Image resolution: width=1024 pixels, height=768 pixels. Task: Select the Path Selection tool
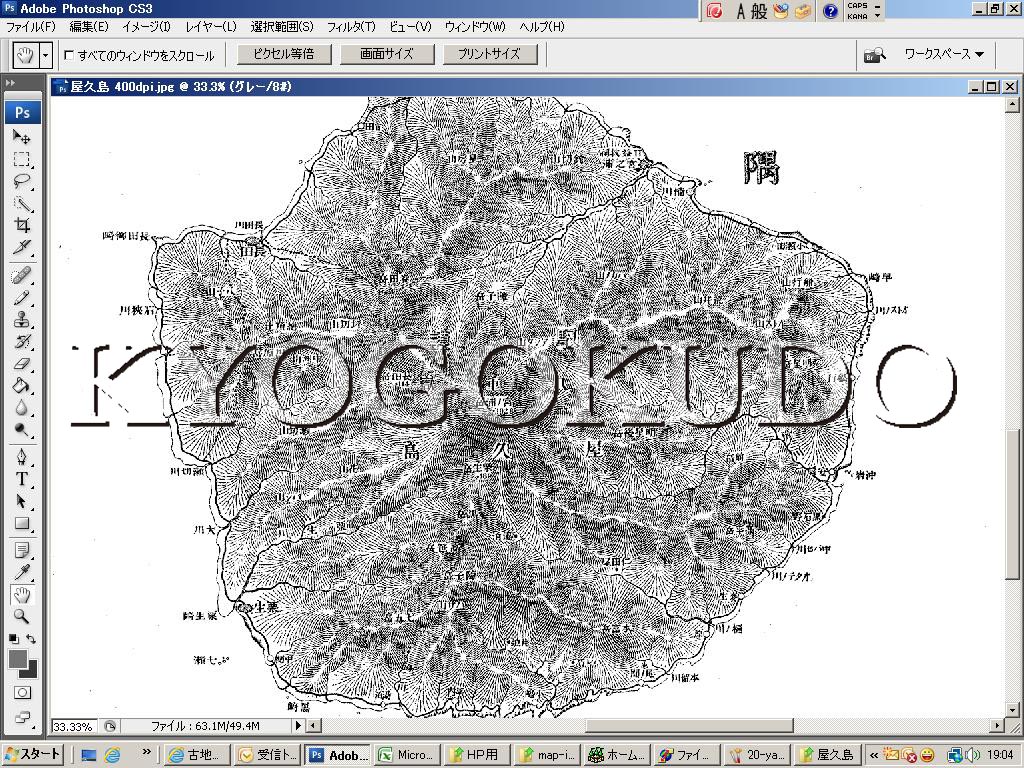22,501
